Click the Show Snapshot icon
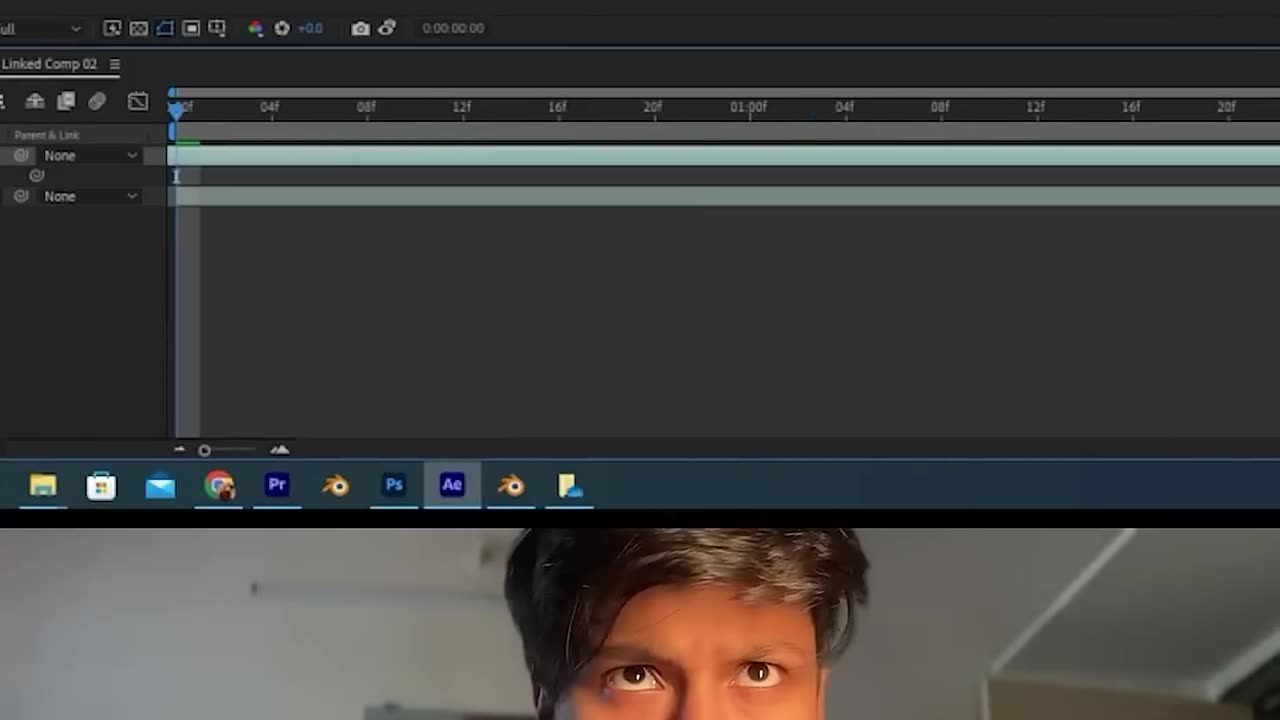Image resolution: width=1280 pixels, height=720 pixels. tap(387, 28)
